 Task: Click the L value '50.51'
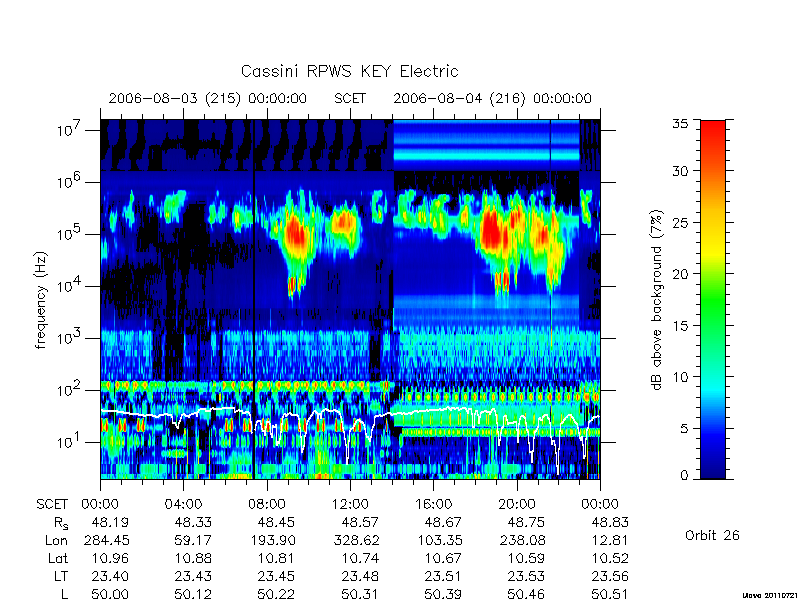[x=610, y=594]
